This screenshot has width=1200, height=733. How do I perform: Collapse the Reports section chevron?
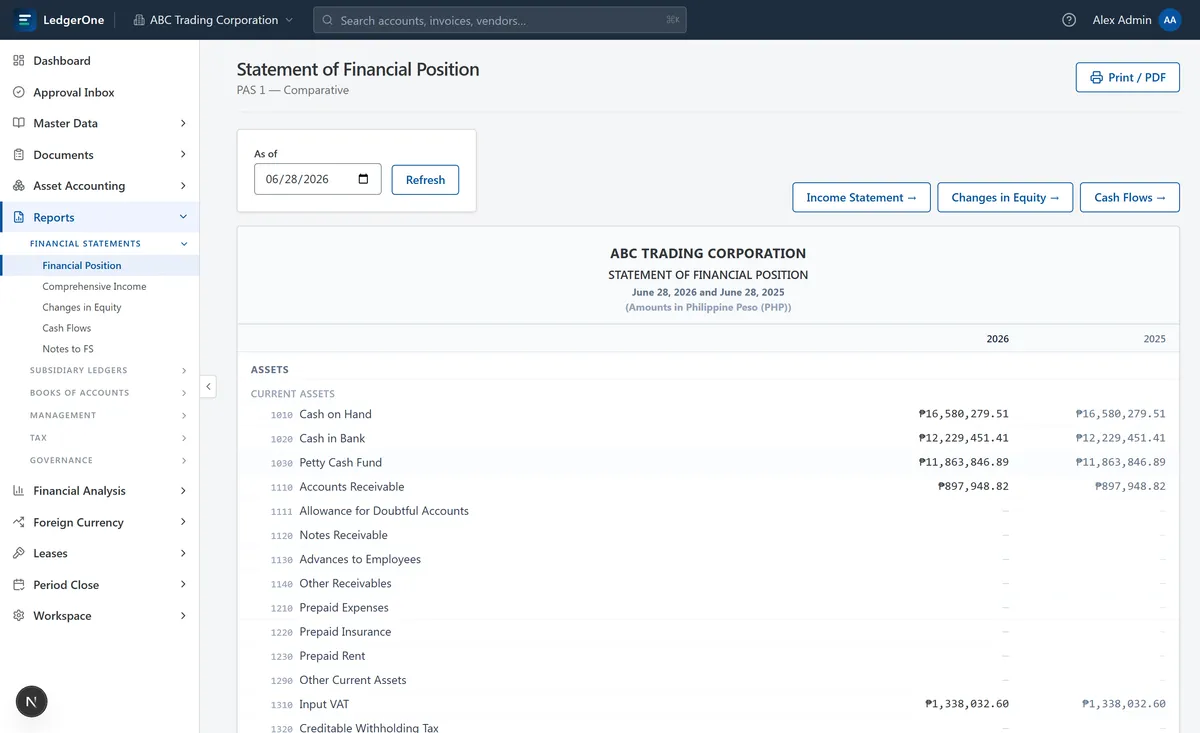pos(183,217)
